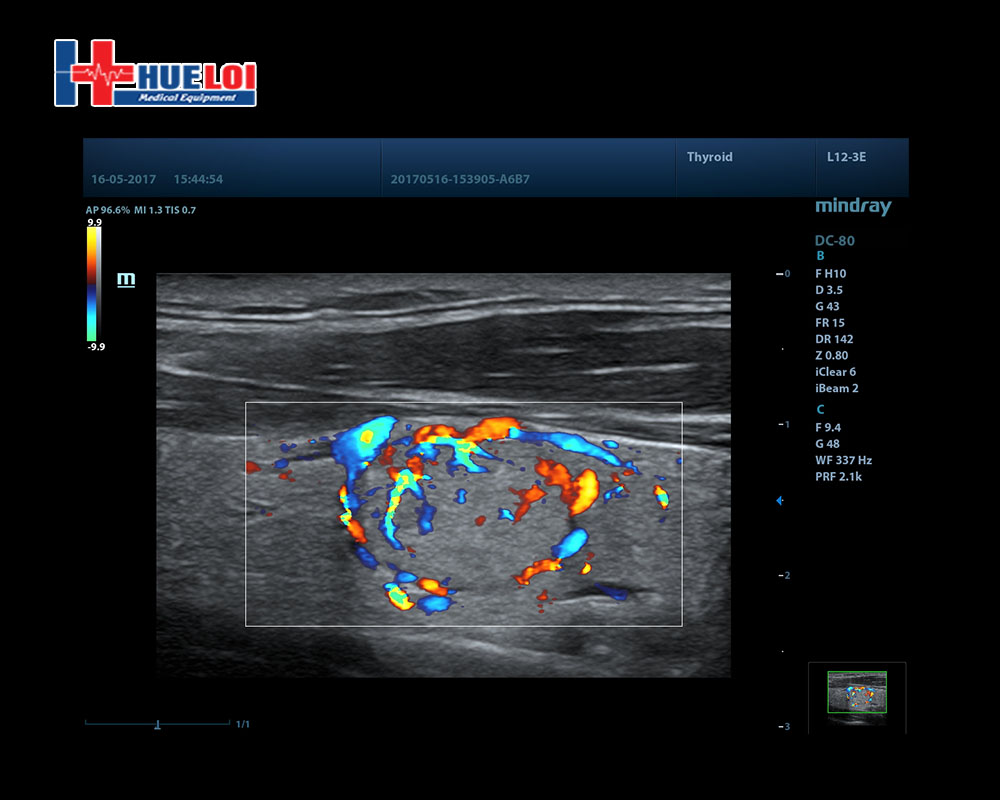Click the '9.9' top velocity scale value
Image resolution: width=1000 pixels, height=800 pixels.
click(x=94, y=223)
